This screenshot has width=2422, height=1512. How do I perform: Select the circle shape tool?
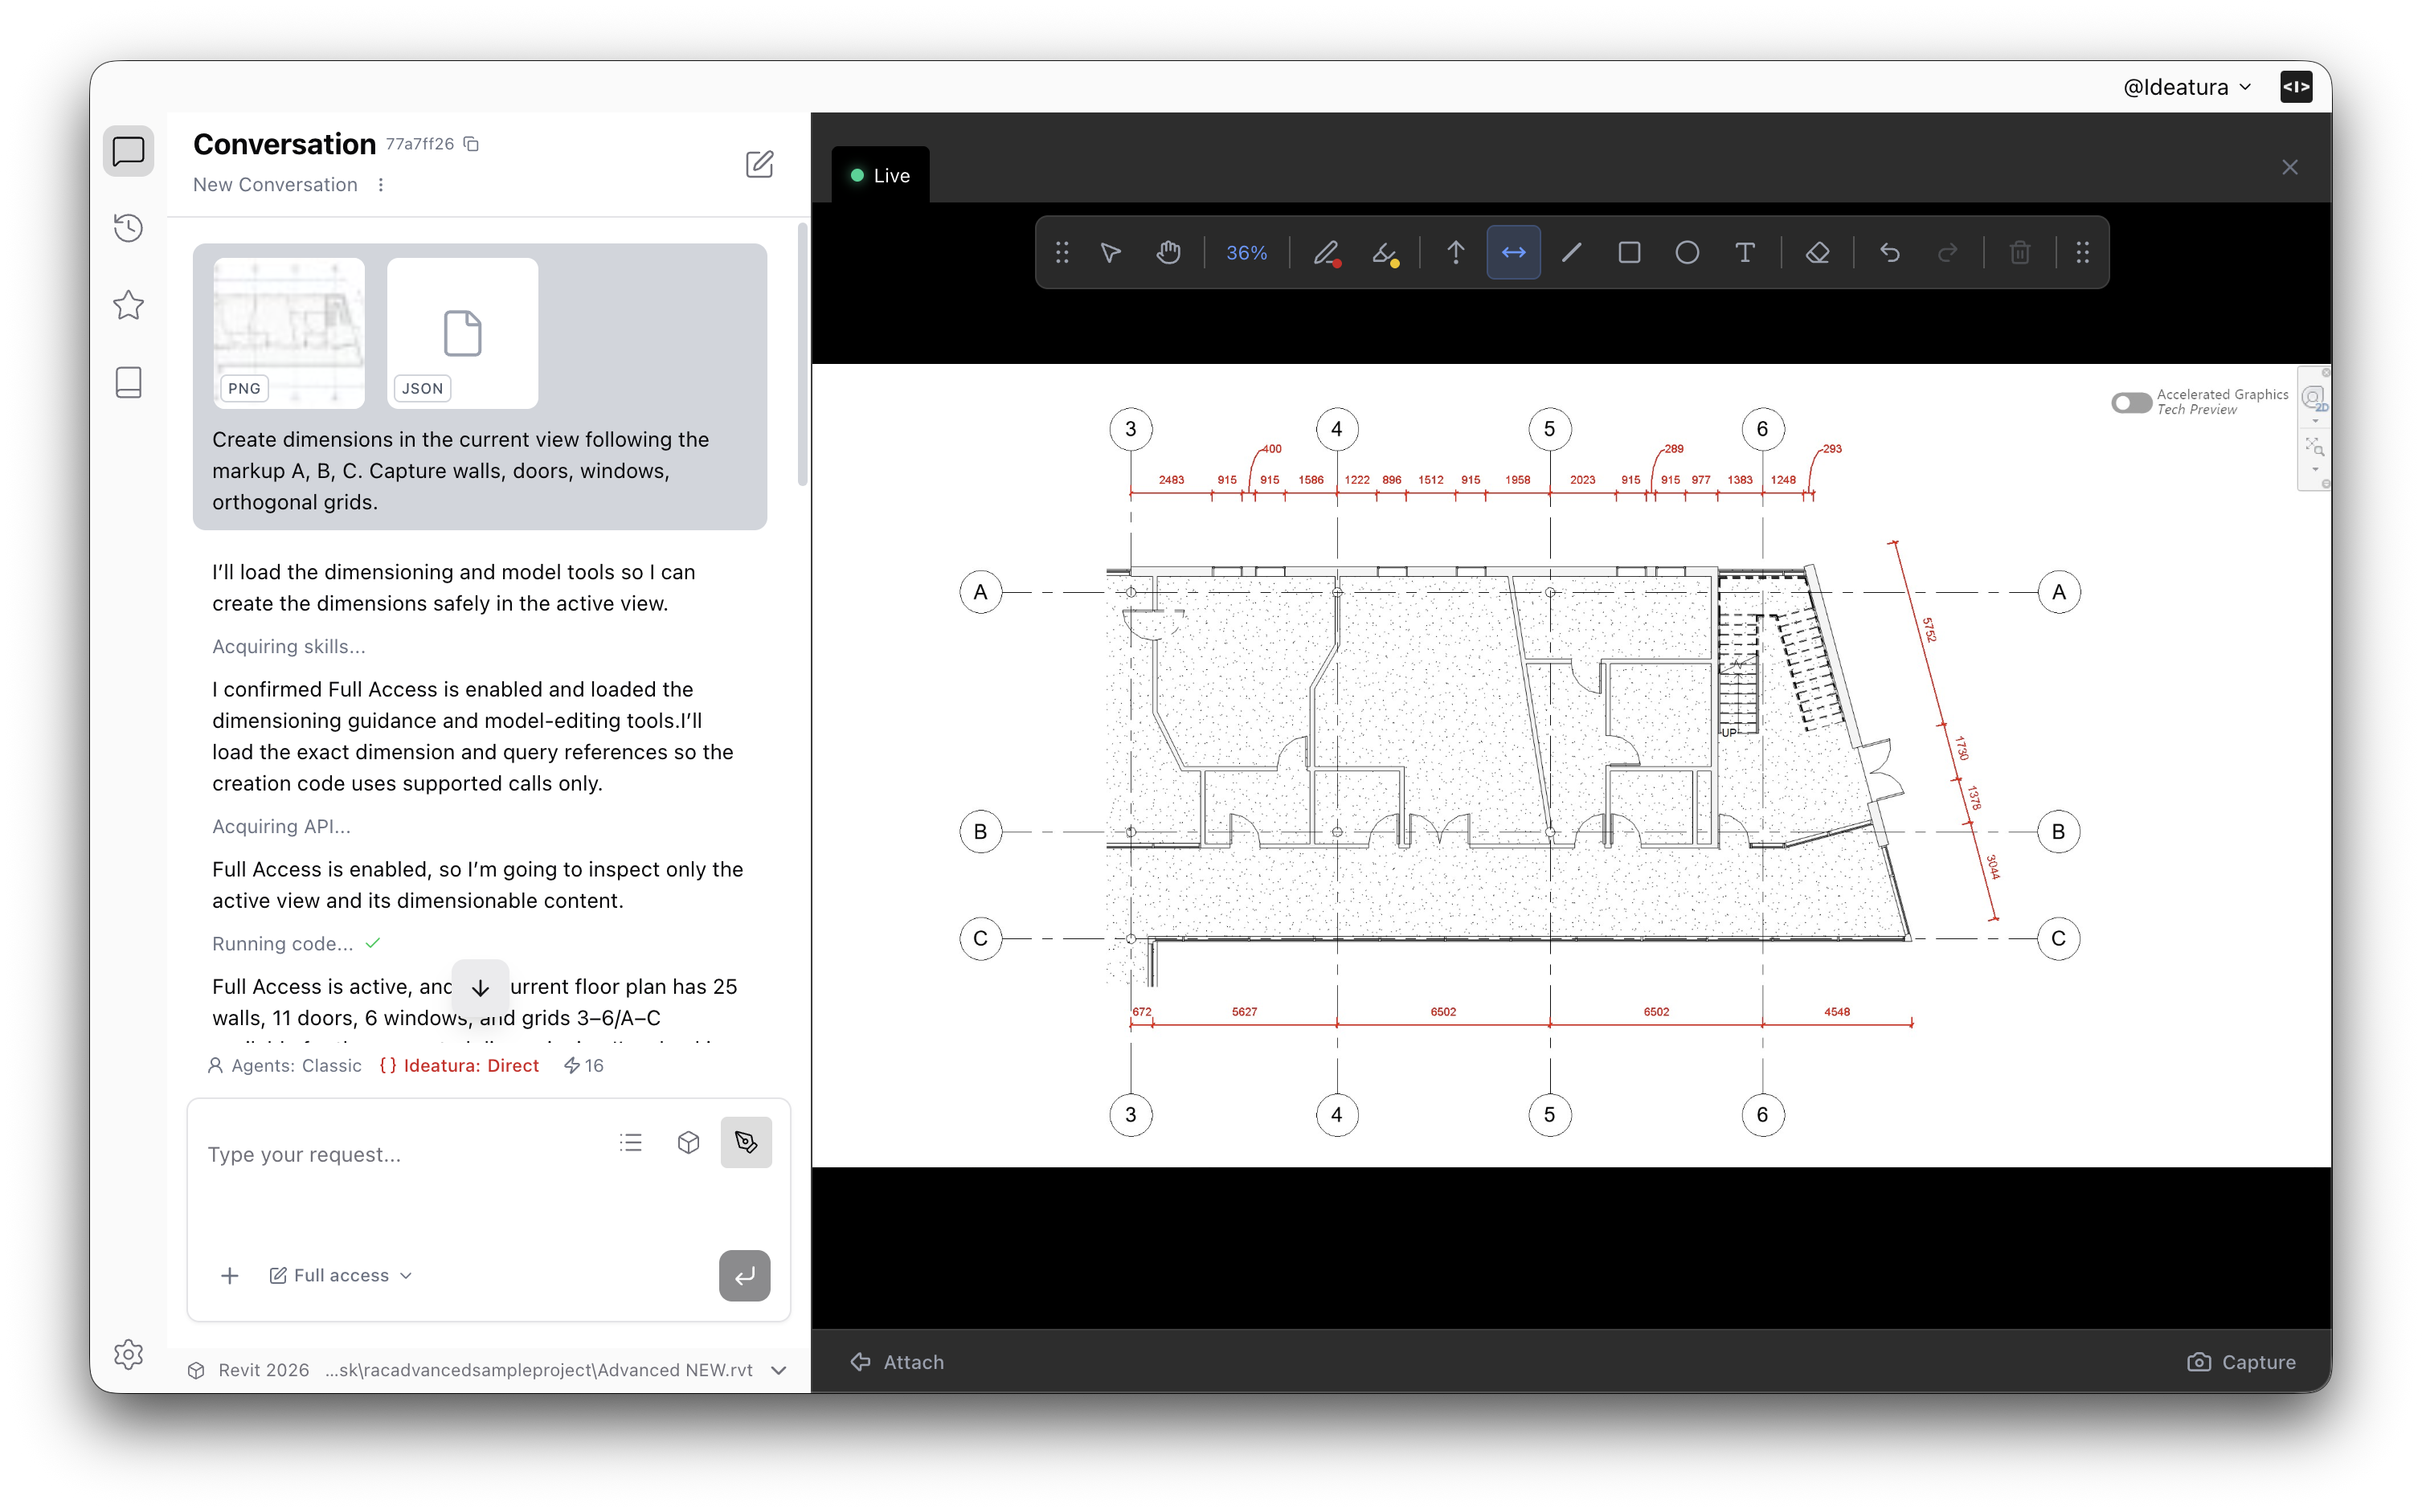(1687, 253)
